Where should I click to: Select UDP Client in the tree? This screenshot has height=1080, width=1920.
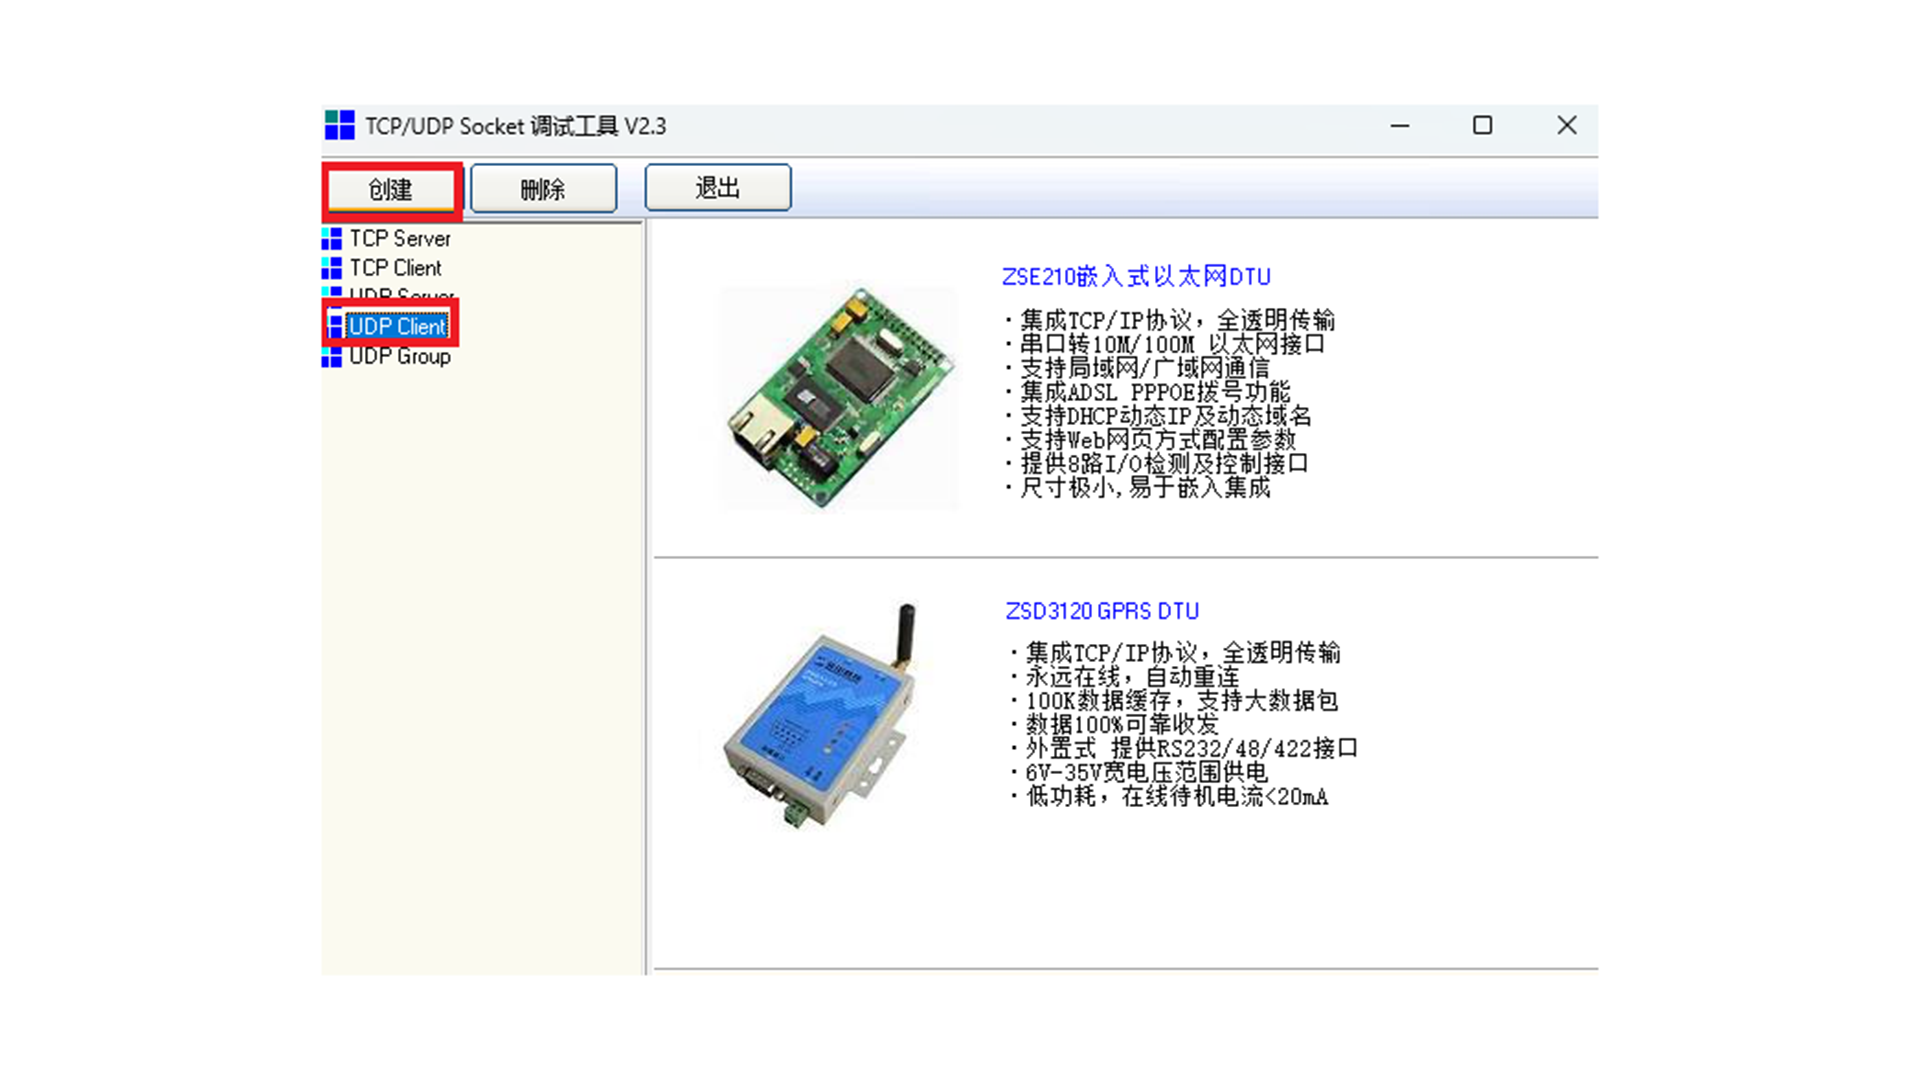(x=397, y=326)
